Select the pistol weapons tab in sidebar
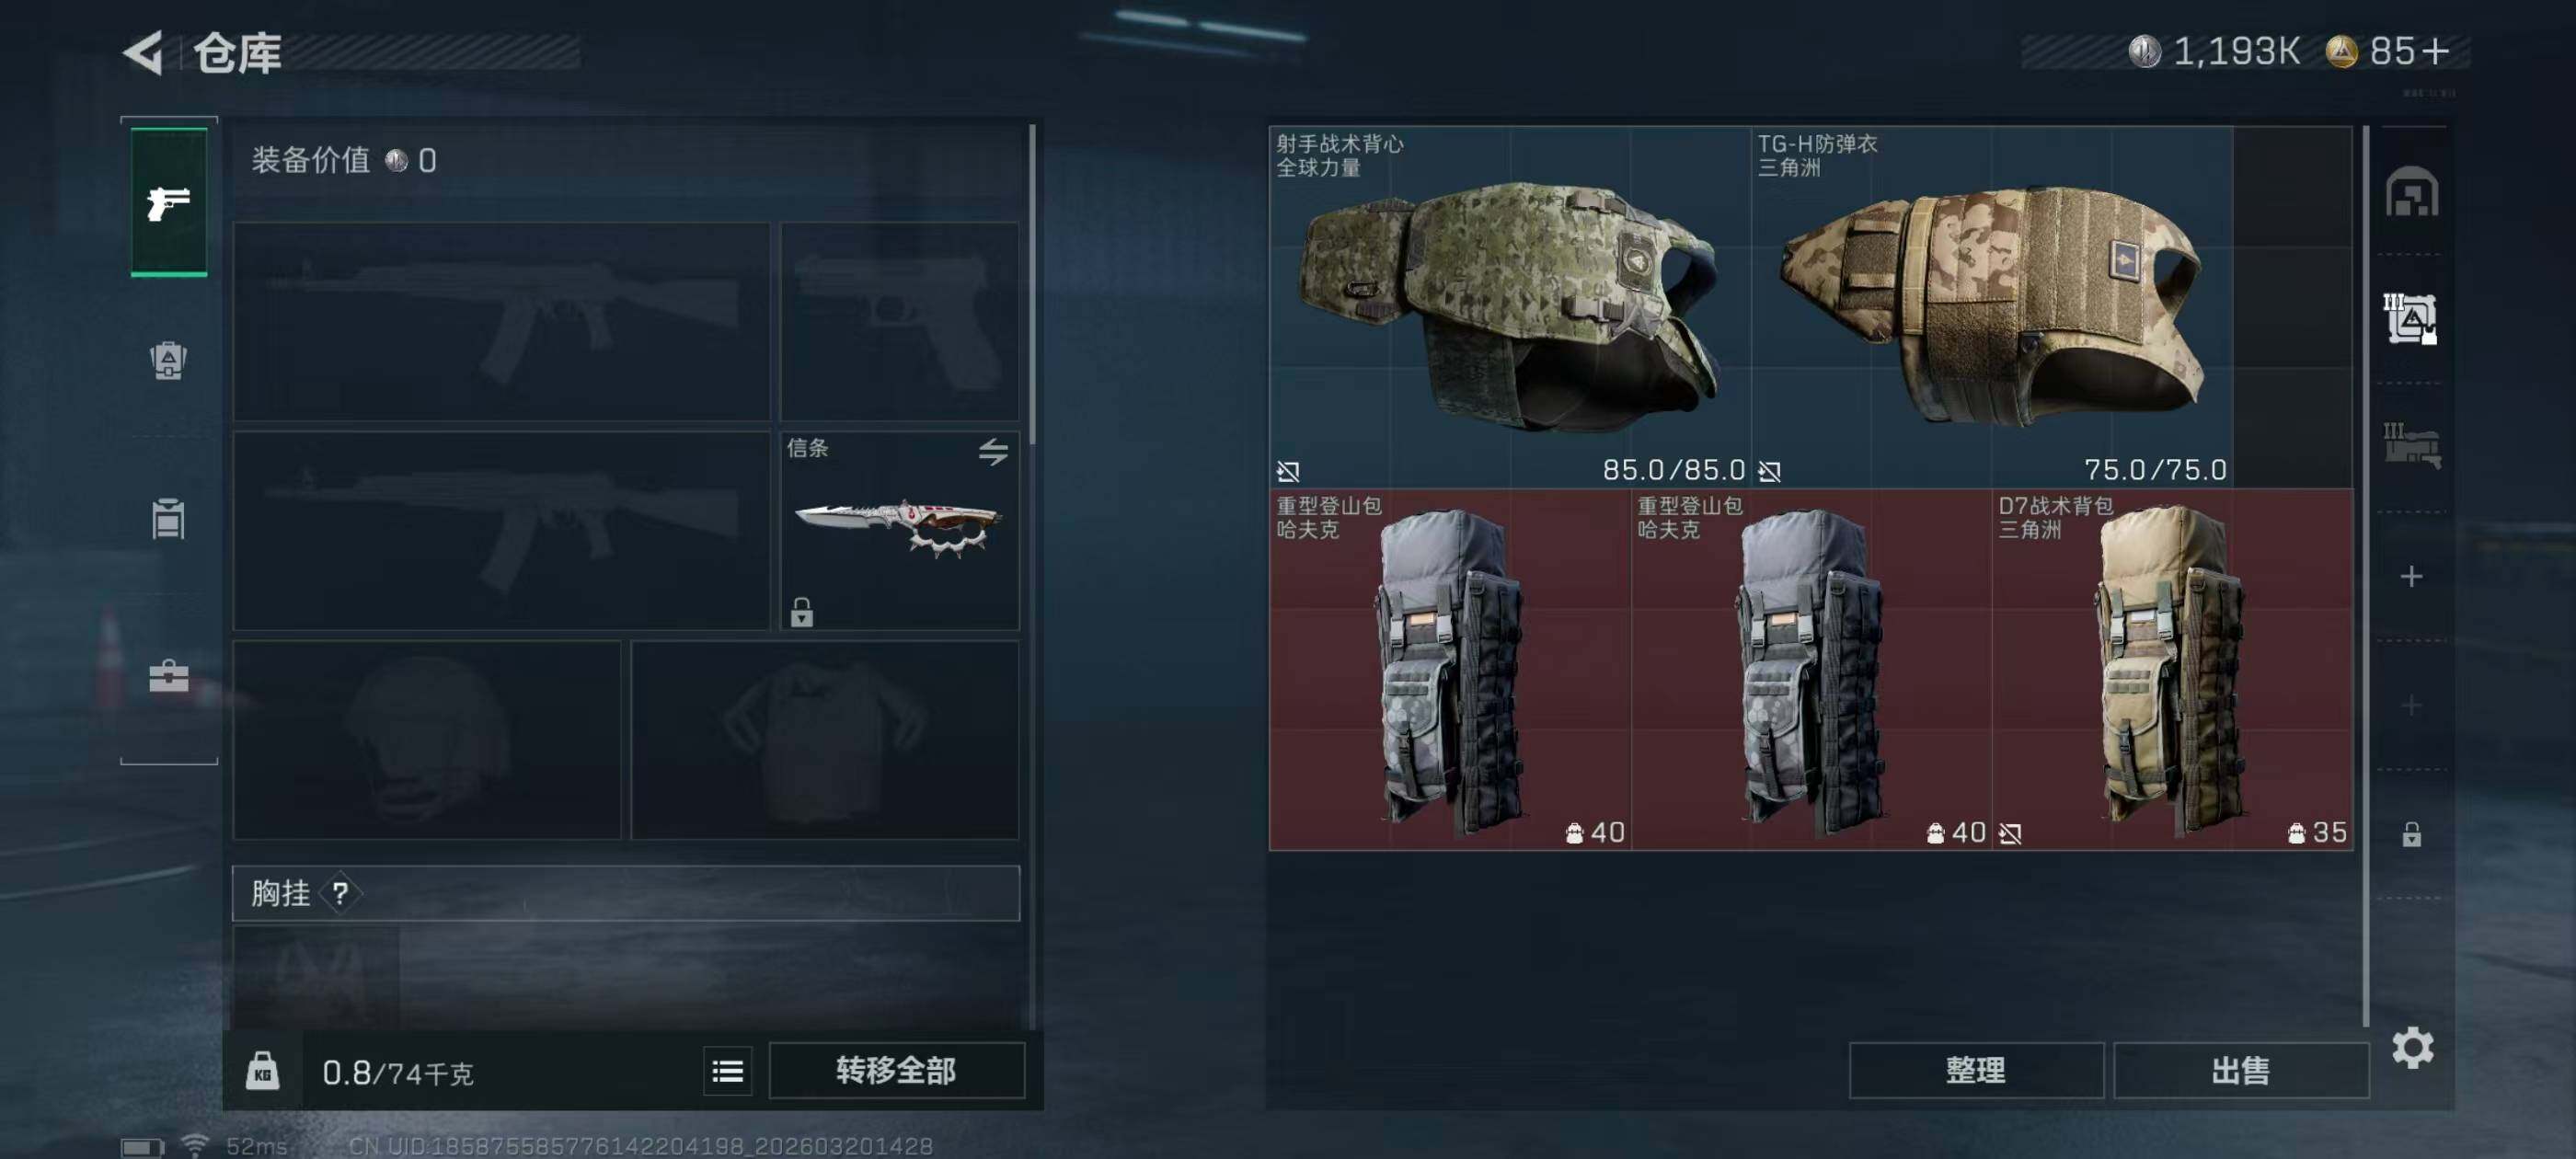The width and height of the screenshot is (2576, 1159). [x=169, y=202]
